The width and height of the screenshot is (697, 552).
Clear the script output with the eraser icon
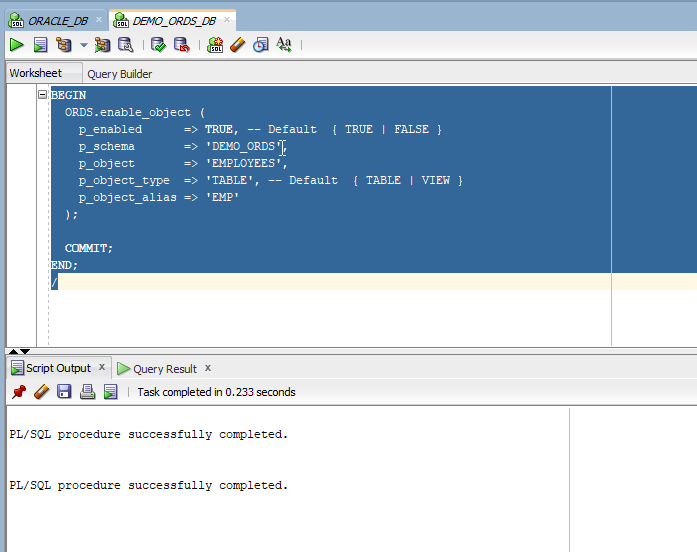point(41,392)
